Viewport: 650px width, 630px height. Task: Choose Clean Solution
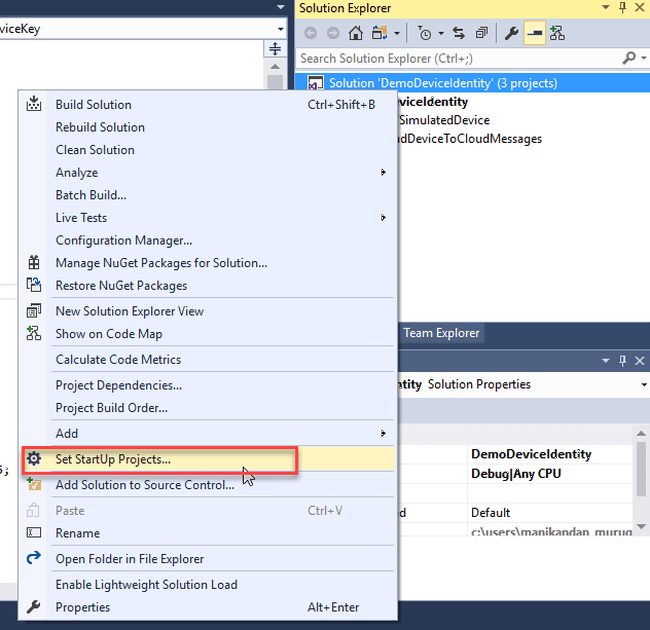click(209, 150)
